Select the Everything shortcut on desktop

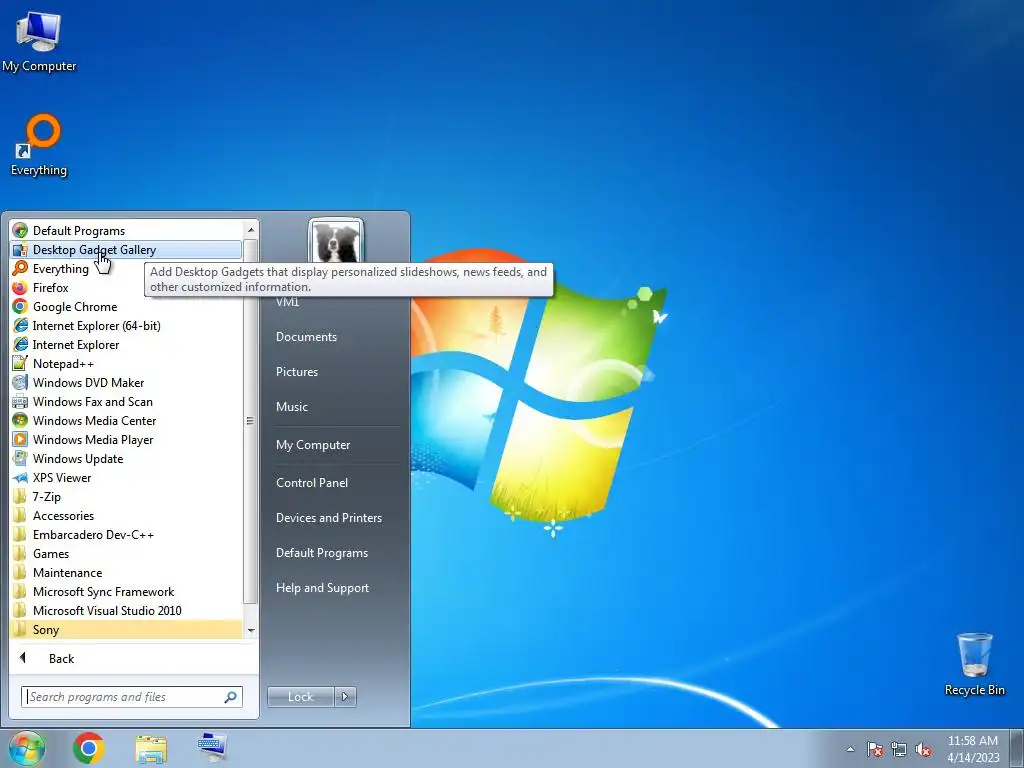point(39,146)
